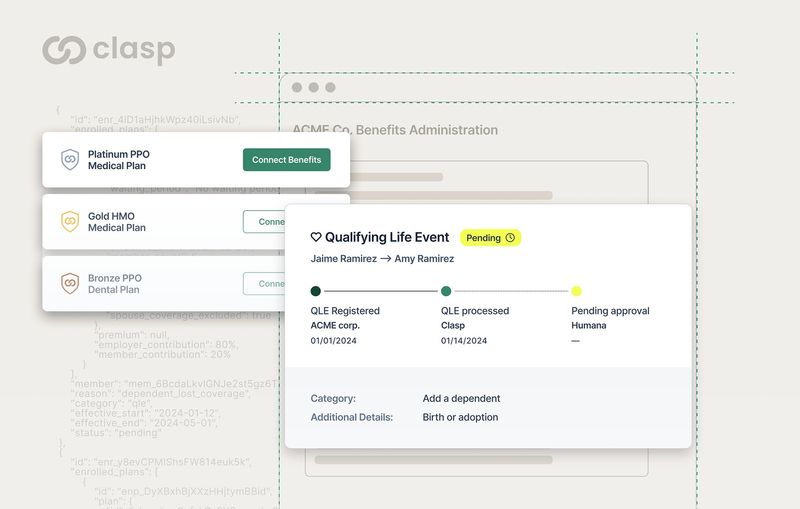Screen dimensions: 800x509
Task: Click the heart icon beside Qualifying Life Event
Action: tap(316, 238)
